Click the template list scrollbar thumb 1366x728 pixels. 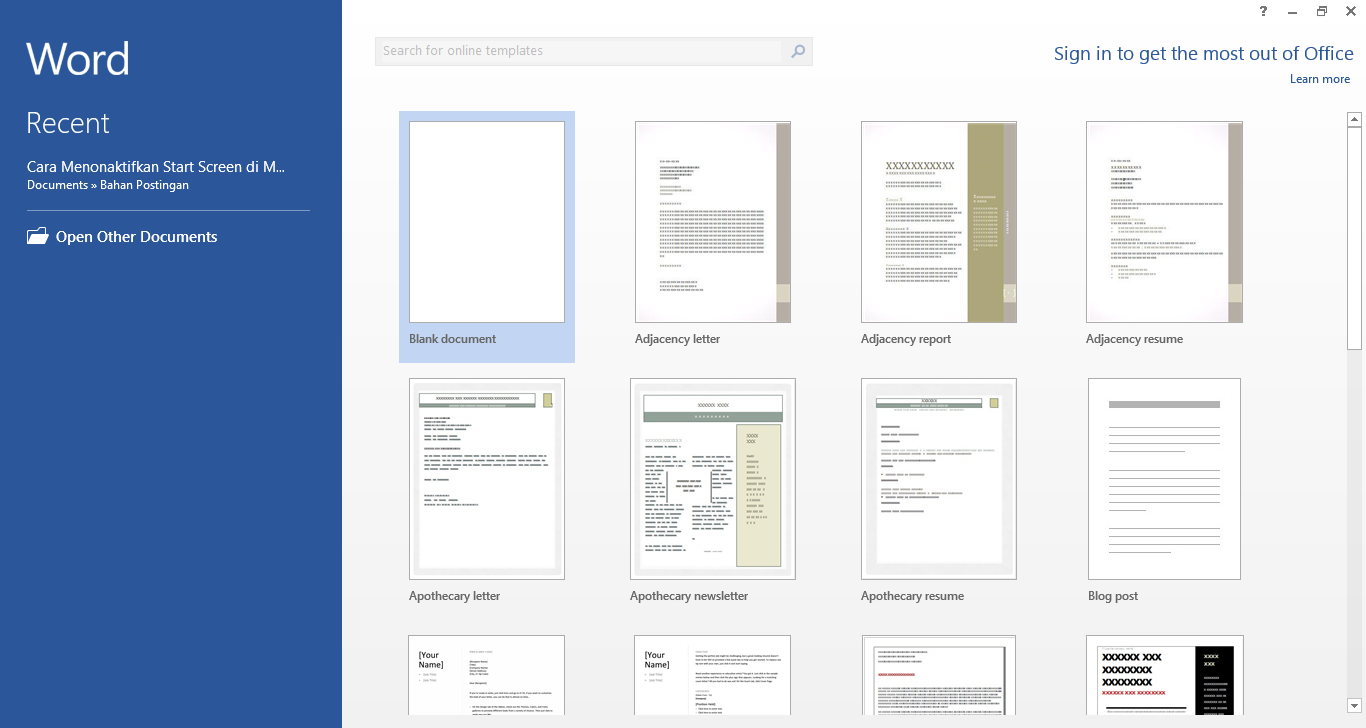tap(1355, 238)
